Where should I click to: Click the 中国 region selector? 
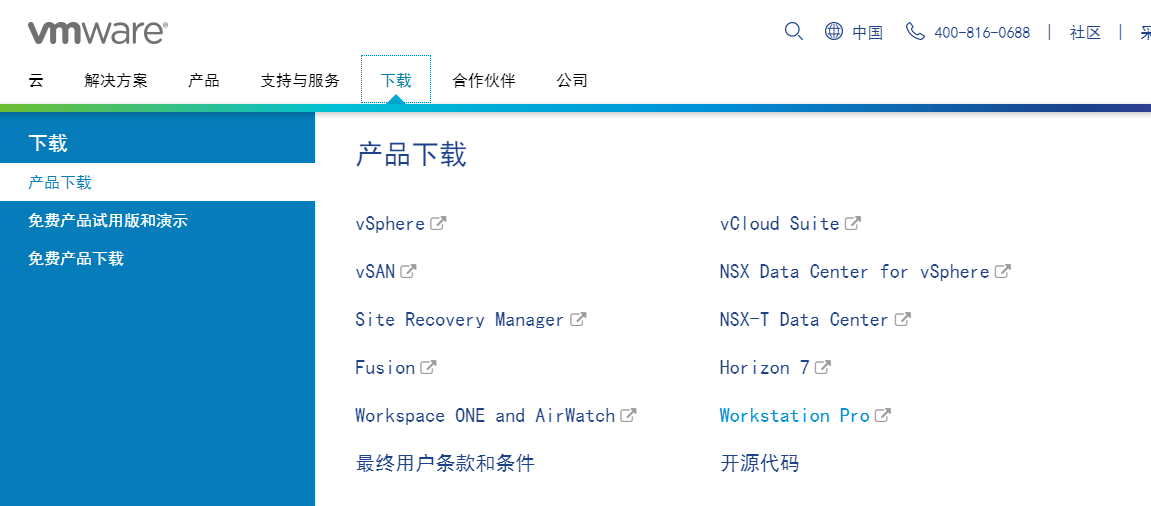pos(868,32)
